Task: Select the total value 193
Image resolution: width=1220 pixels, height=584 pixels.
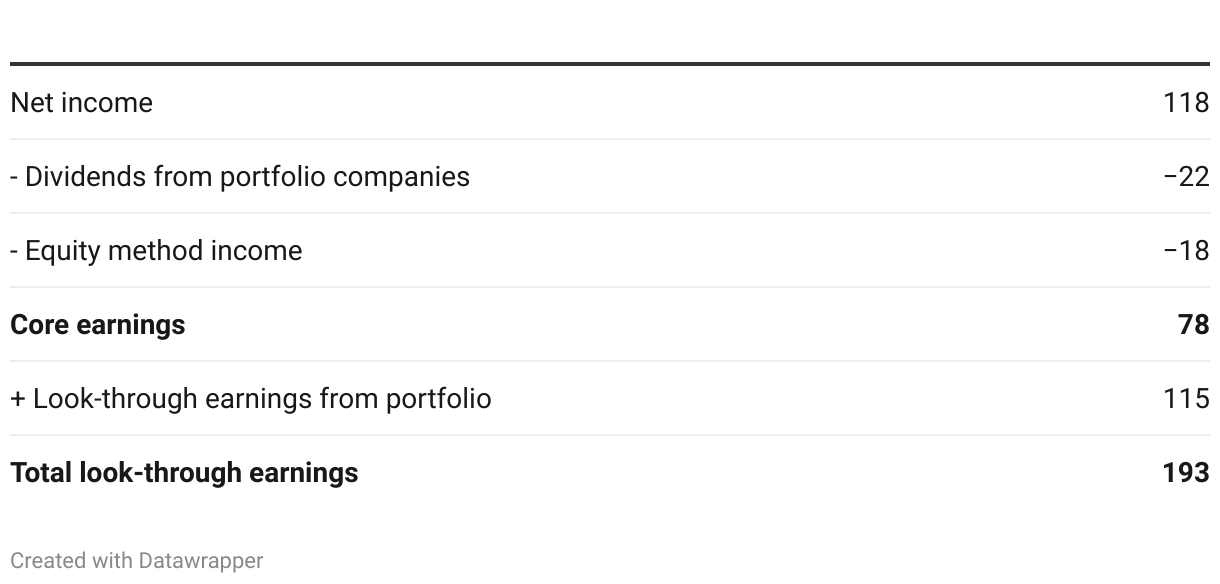Action: 1186,473
